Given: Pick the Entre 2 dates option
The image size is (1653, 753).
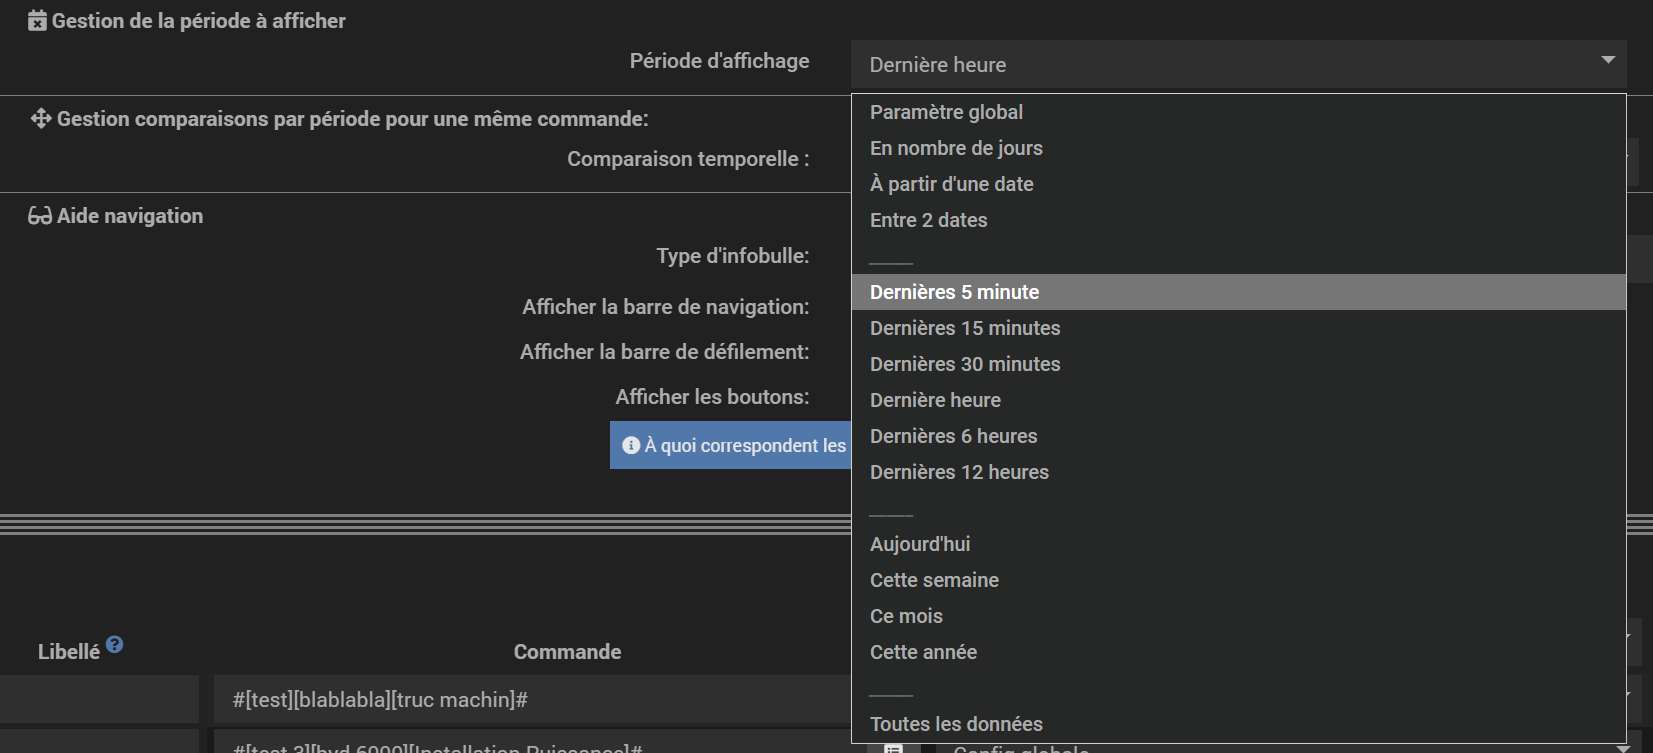Looking at the screenshot, I should pos(1238,220).
